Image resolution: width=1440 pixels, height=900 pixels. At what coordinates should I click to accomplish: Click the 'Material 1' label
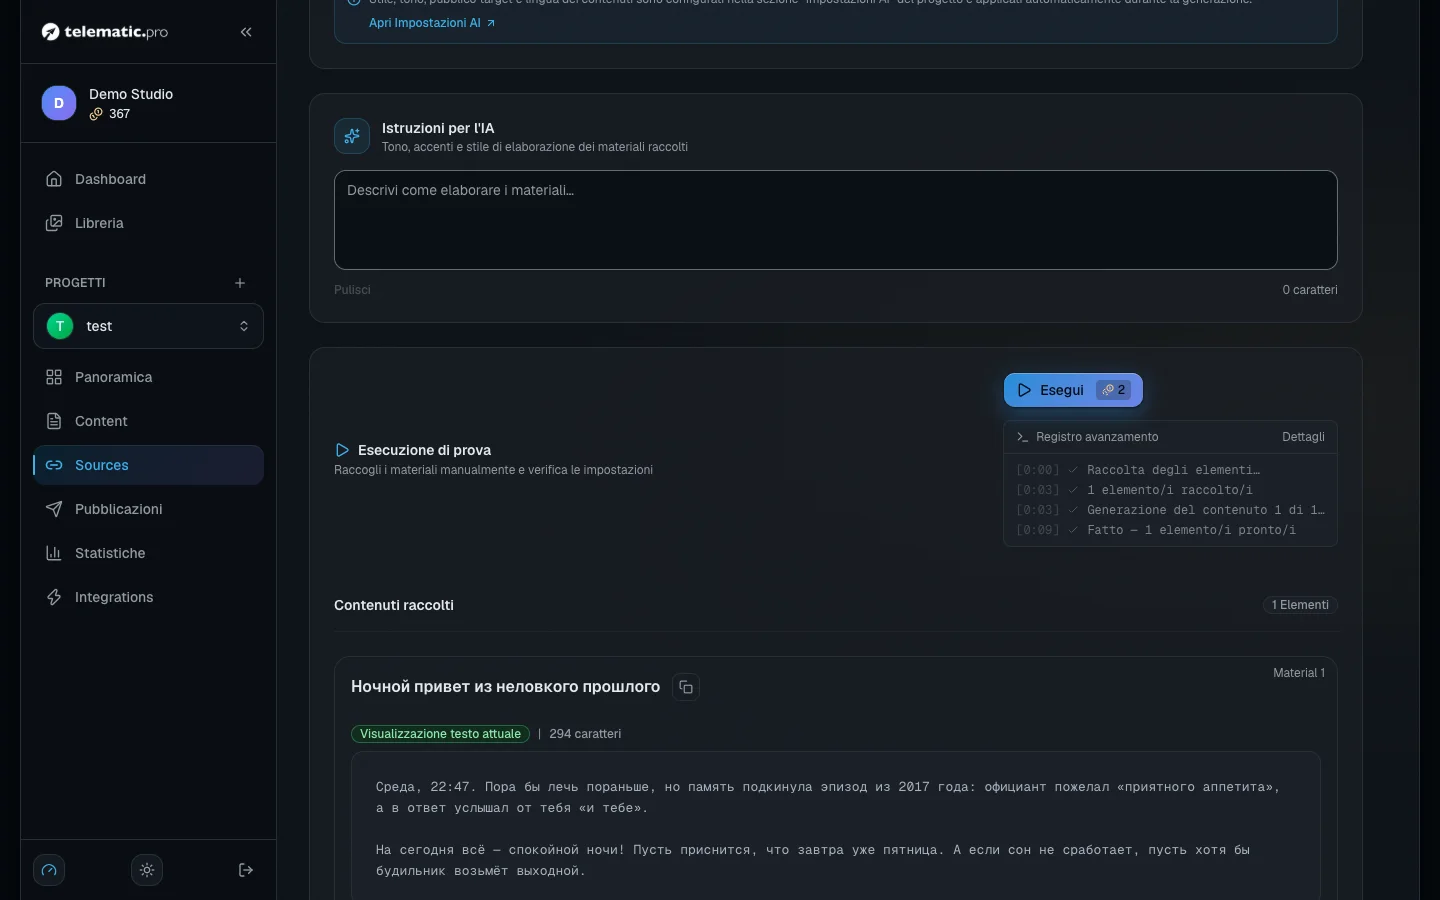[x=1299, y=673]
